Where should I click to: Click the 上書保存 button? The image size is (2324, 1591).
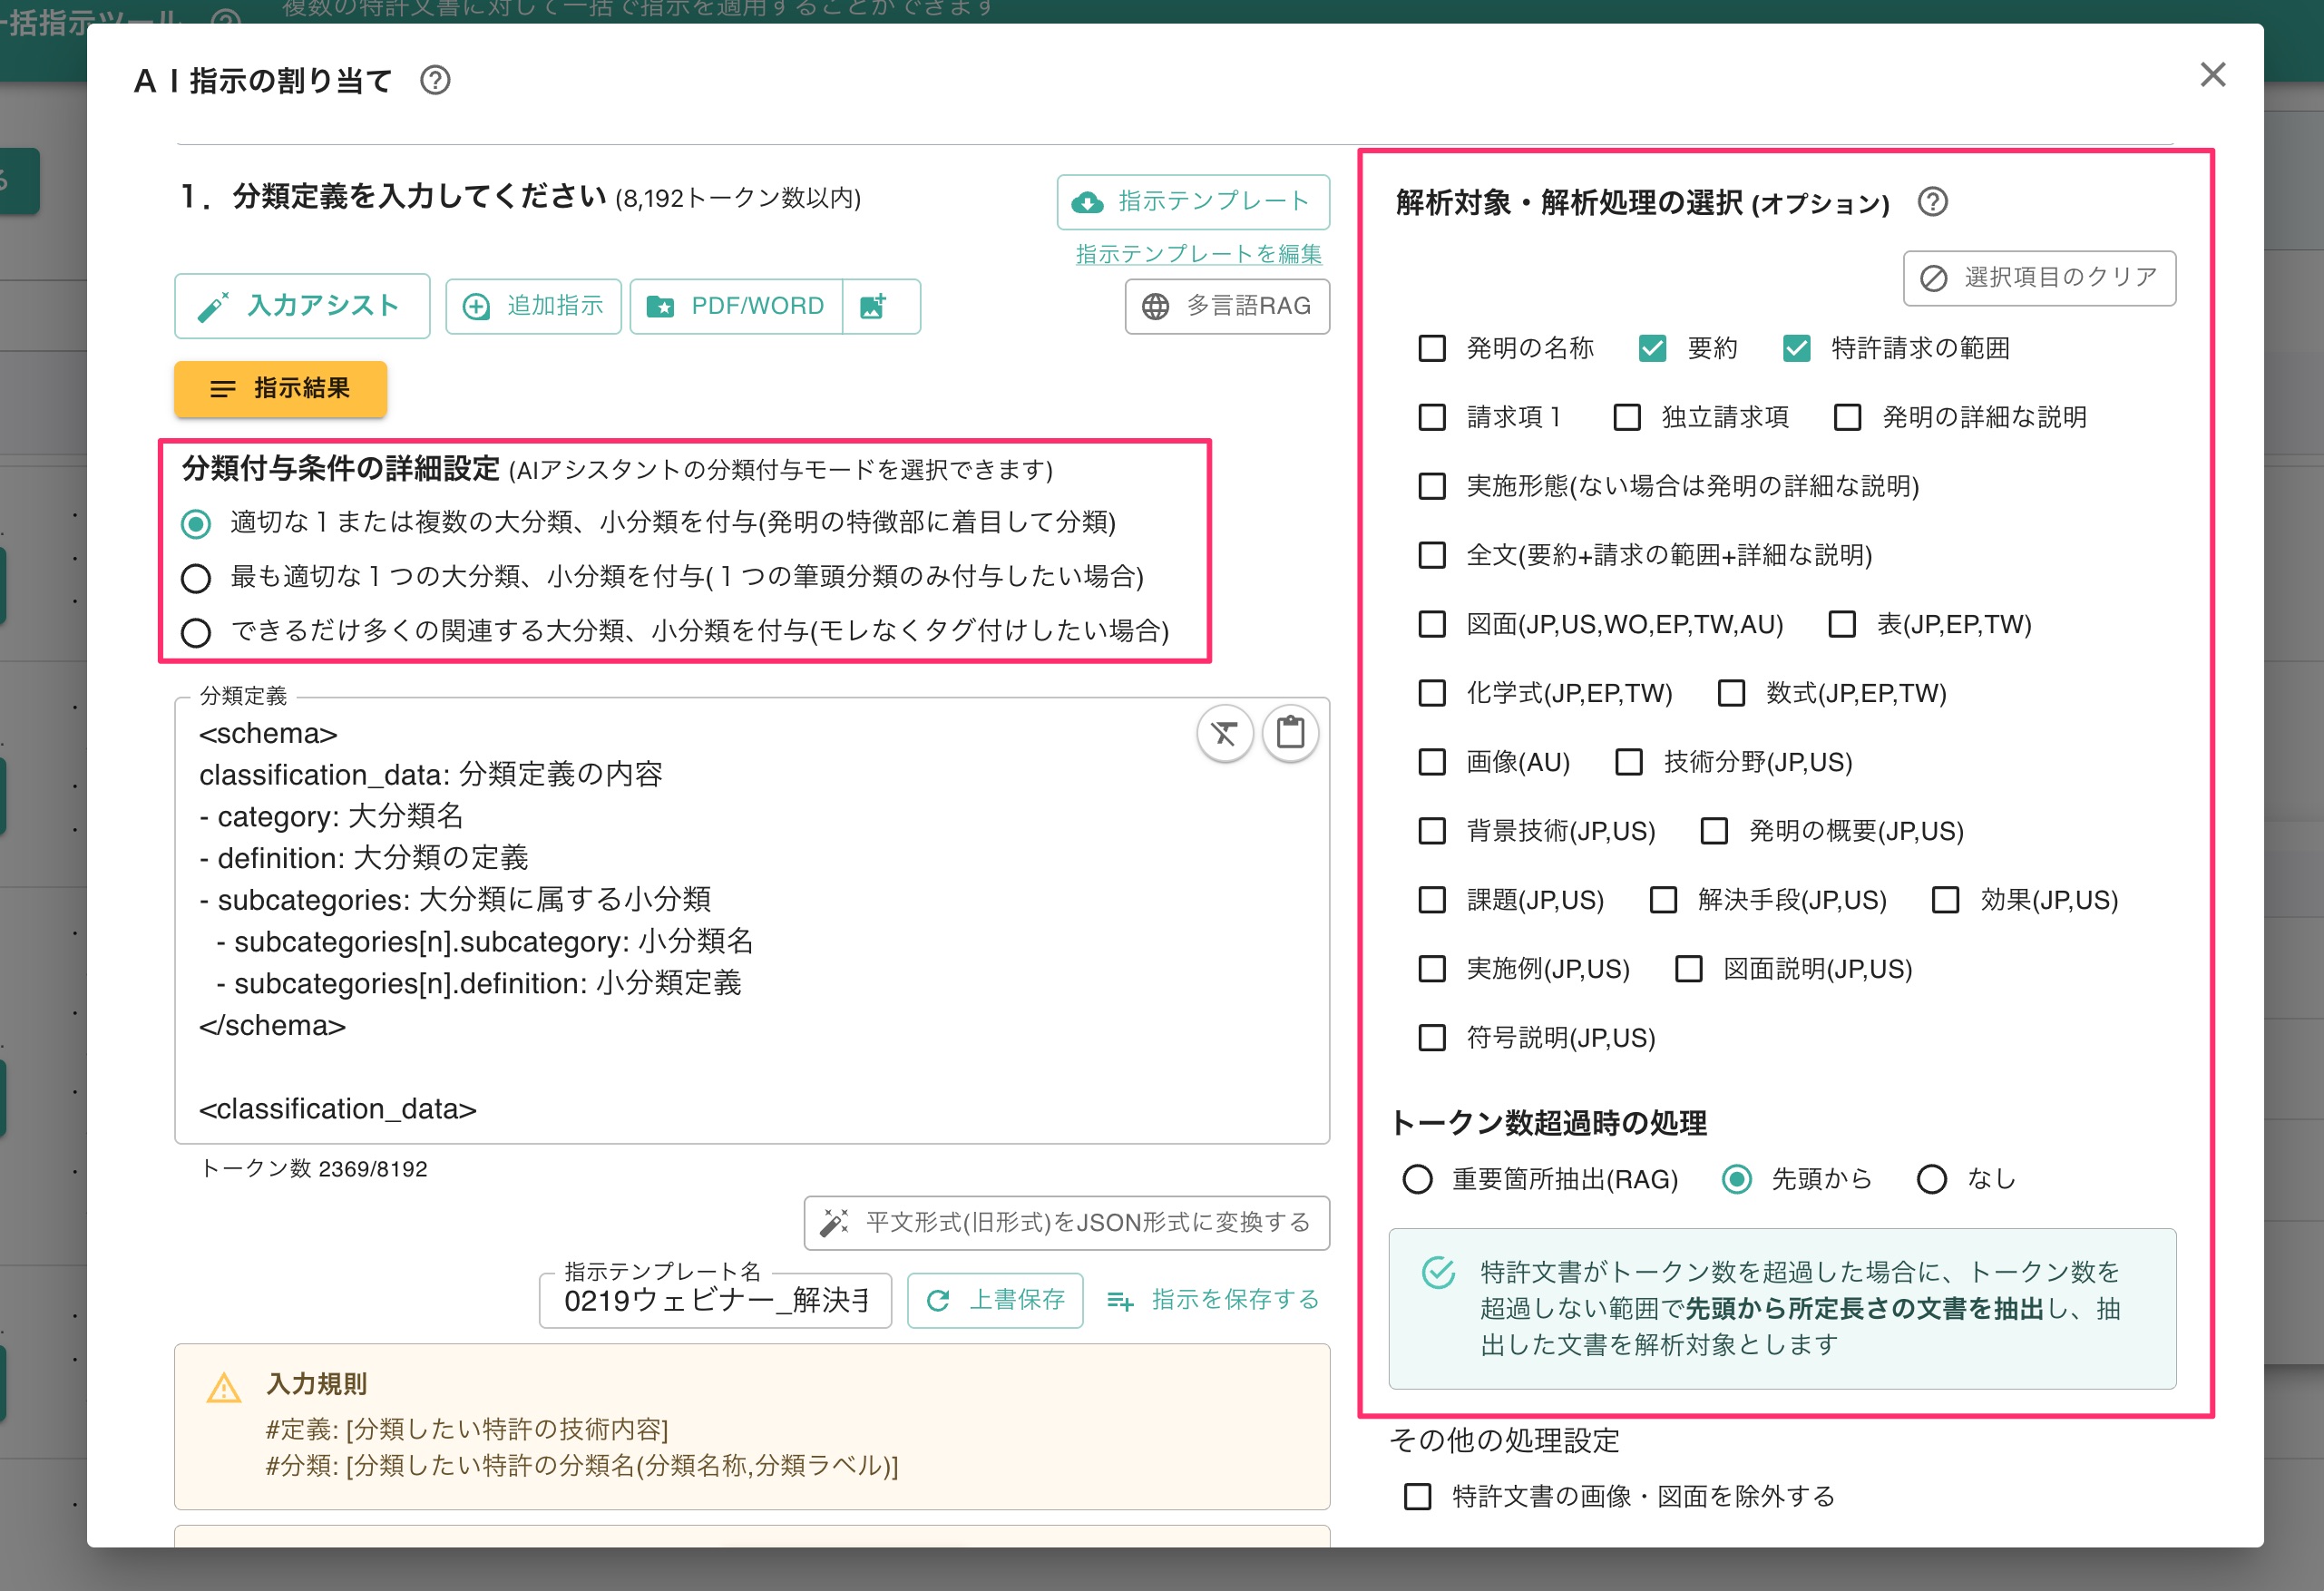pyautogui.click(x=995, y=1301)
